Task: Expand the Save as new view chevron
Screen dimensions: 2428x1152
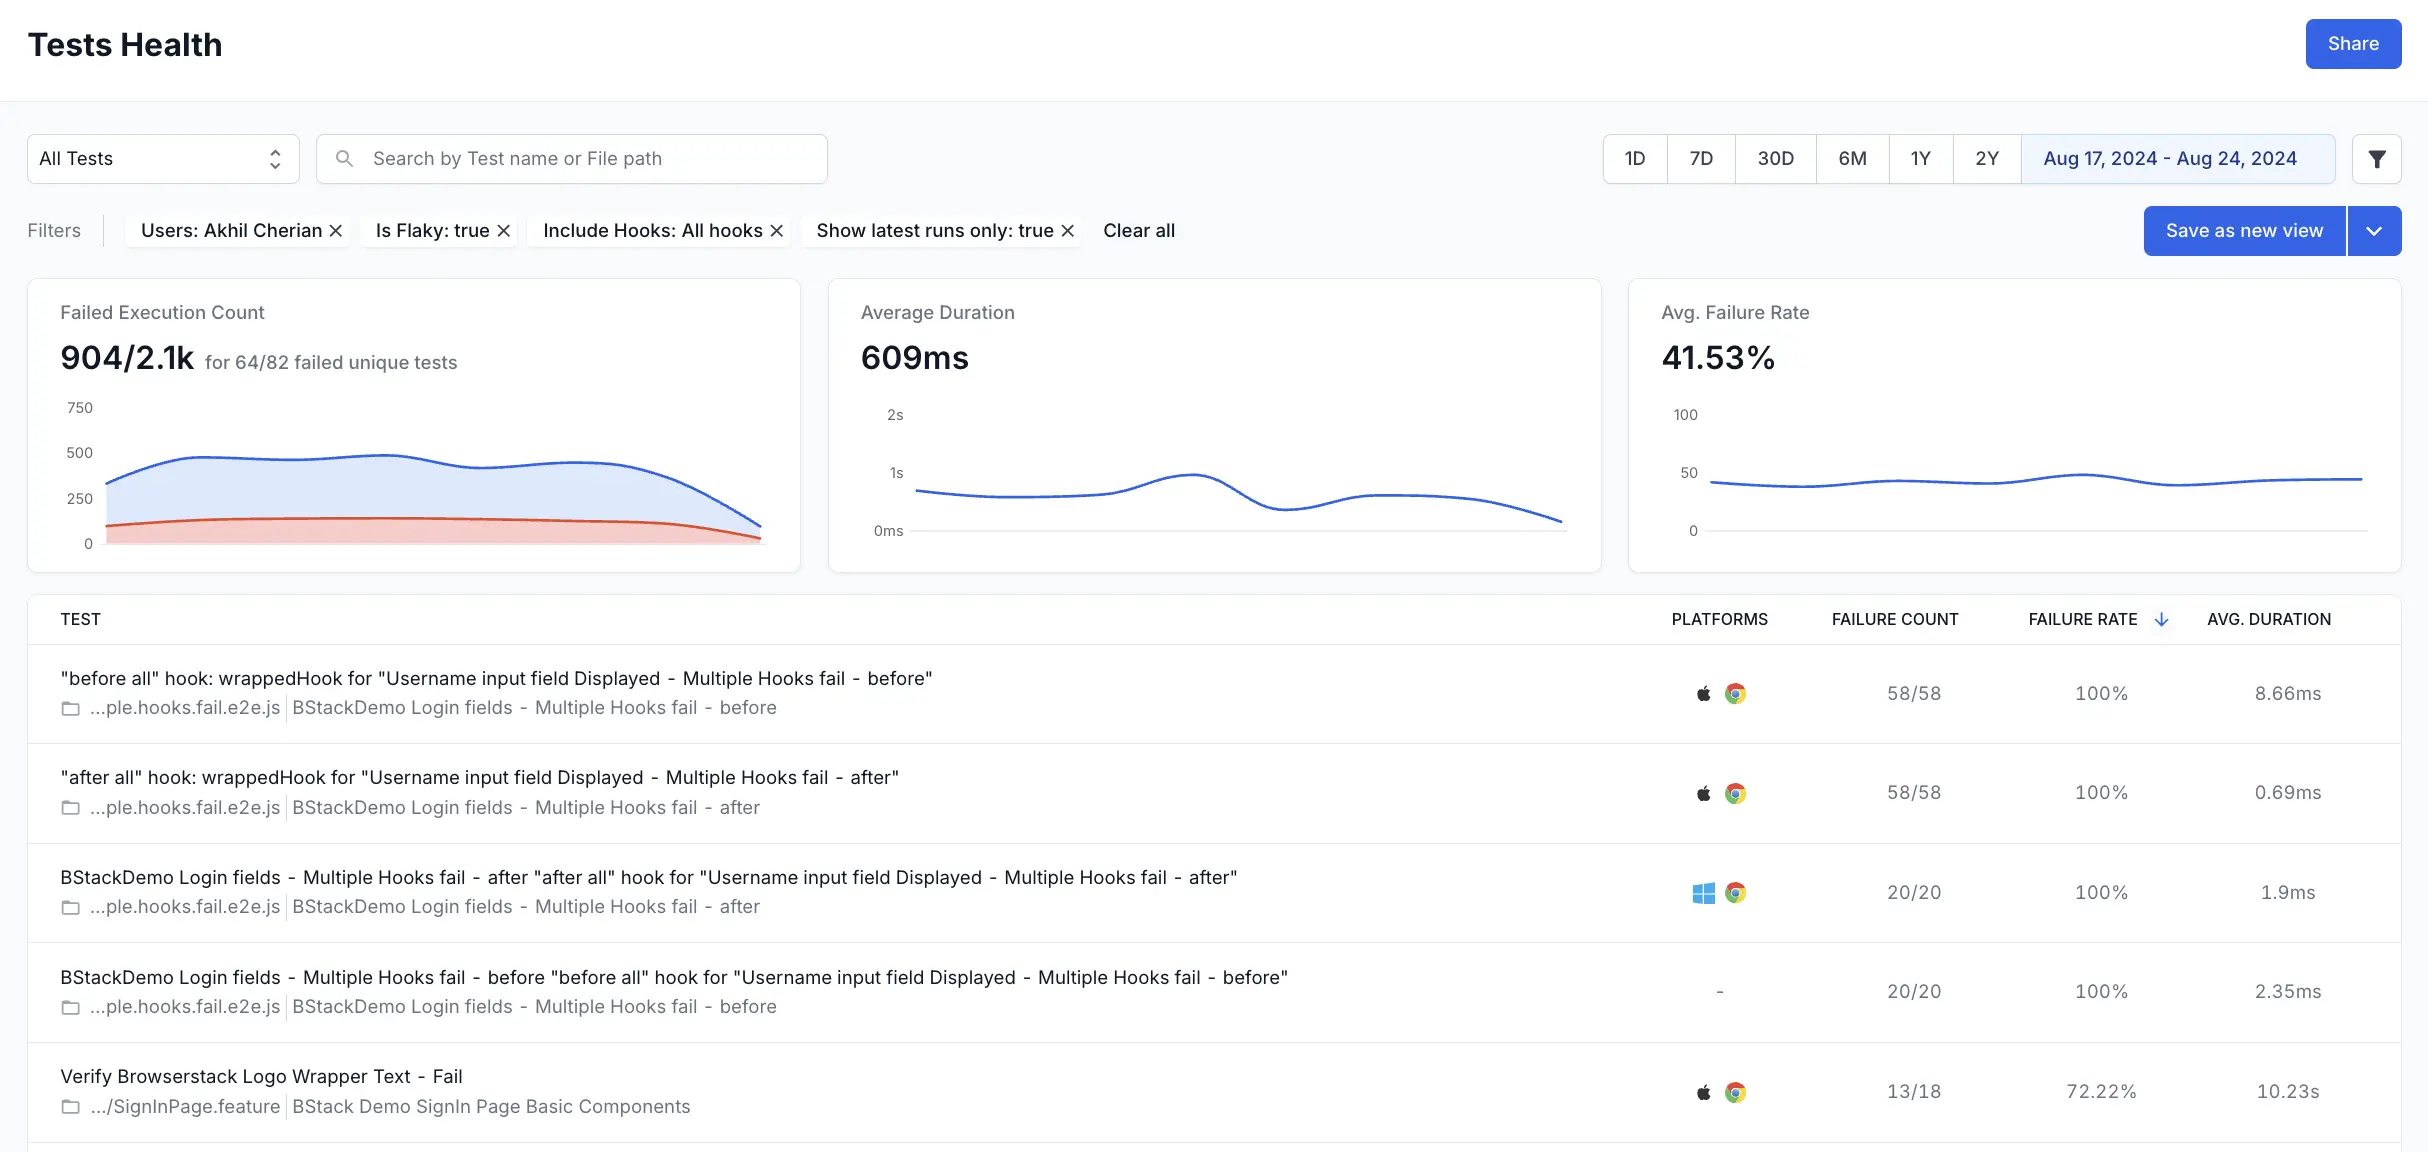Action: click(x=2374, y=231)
